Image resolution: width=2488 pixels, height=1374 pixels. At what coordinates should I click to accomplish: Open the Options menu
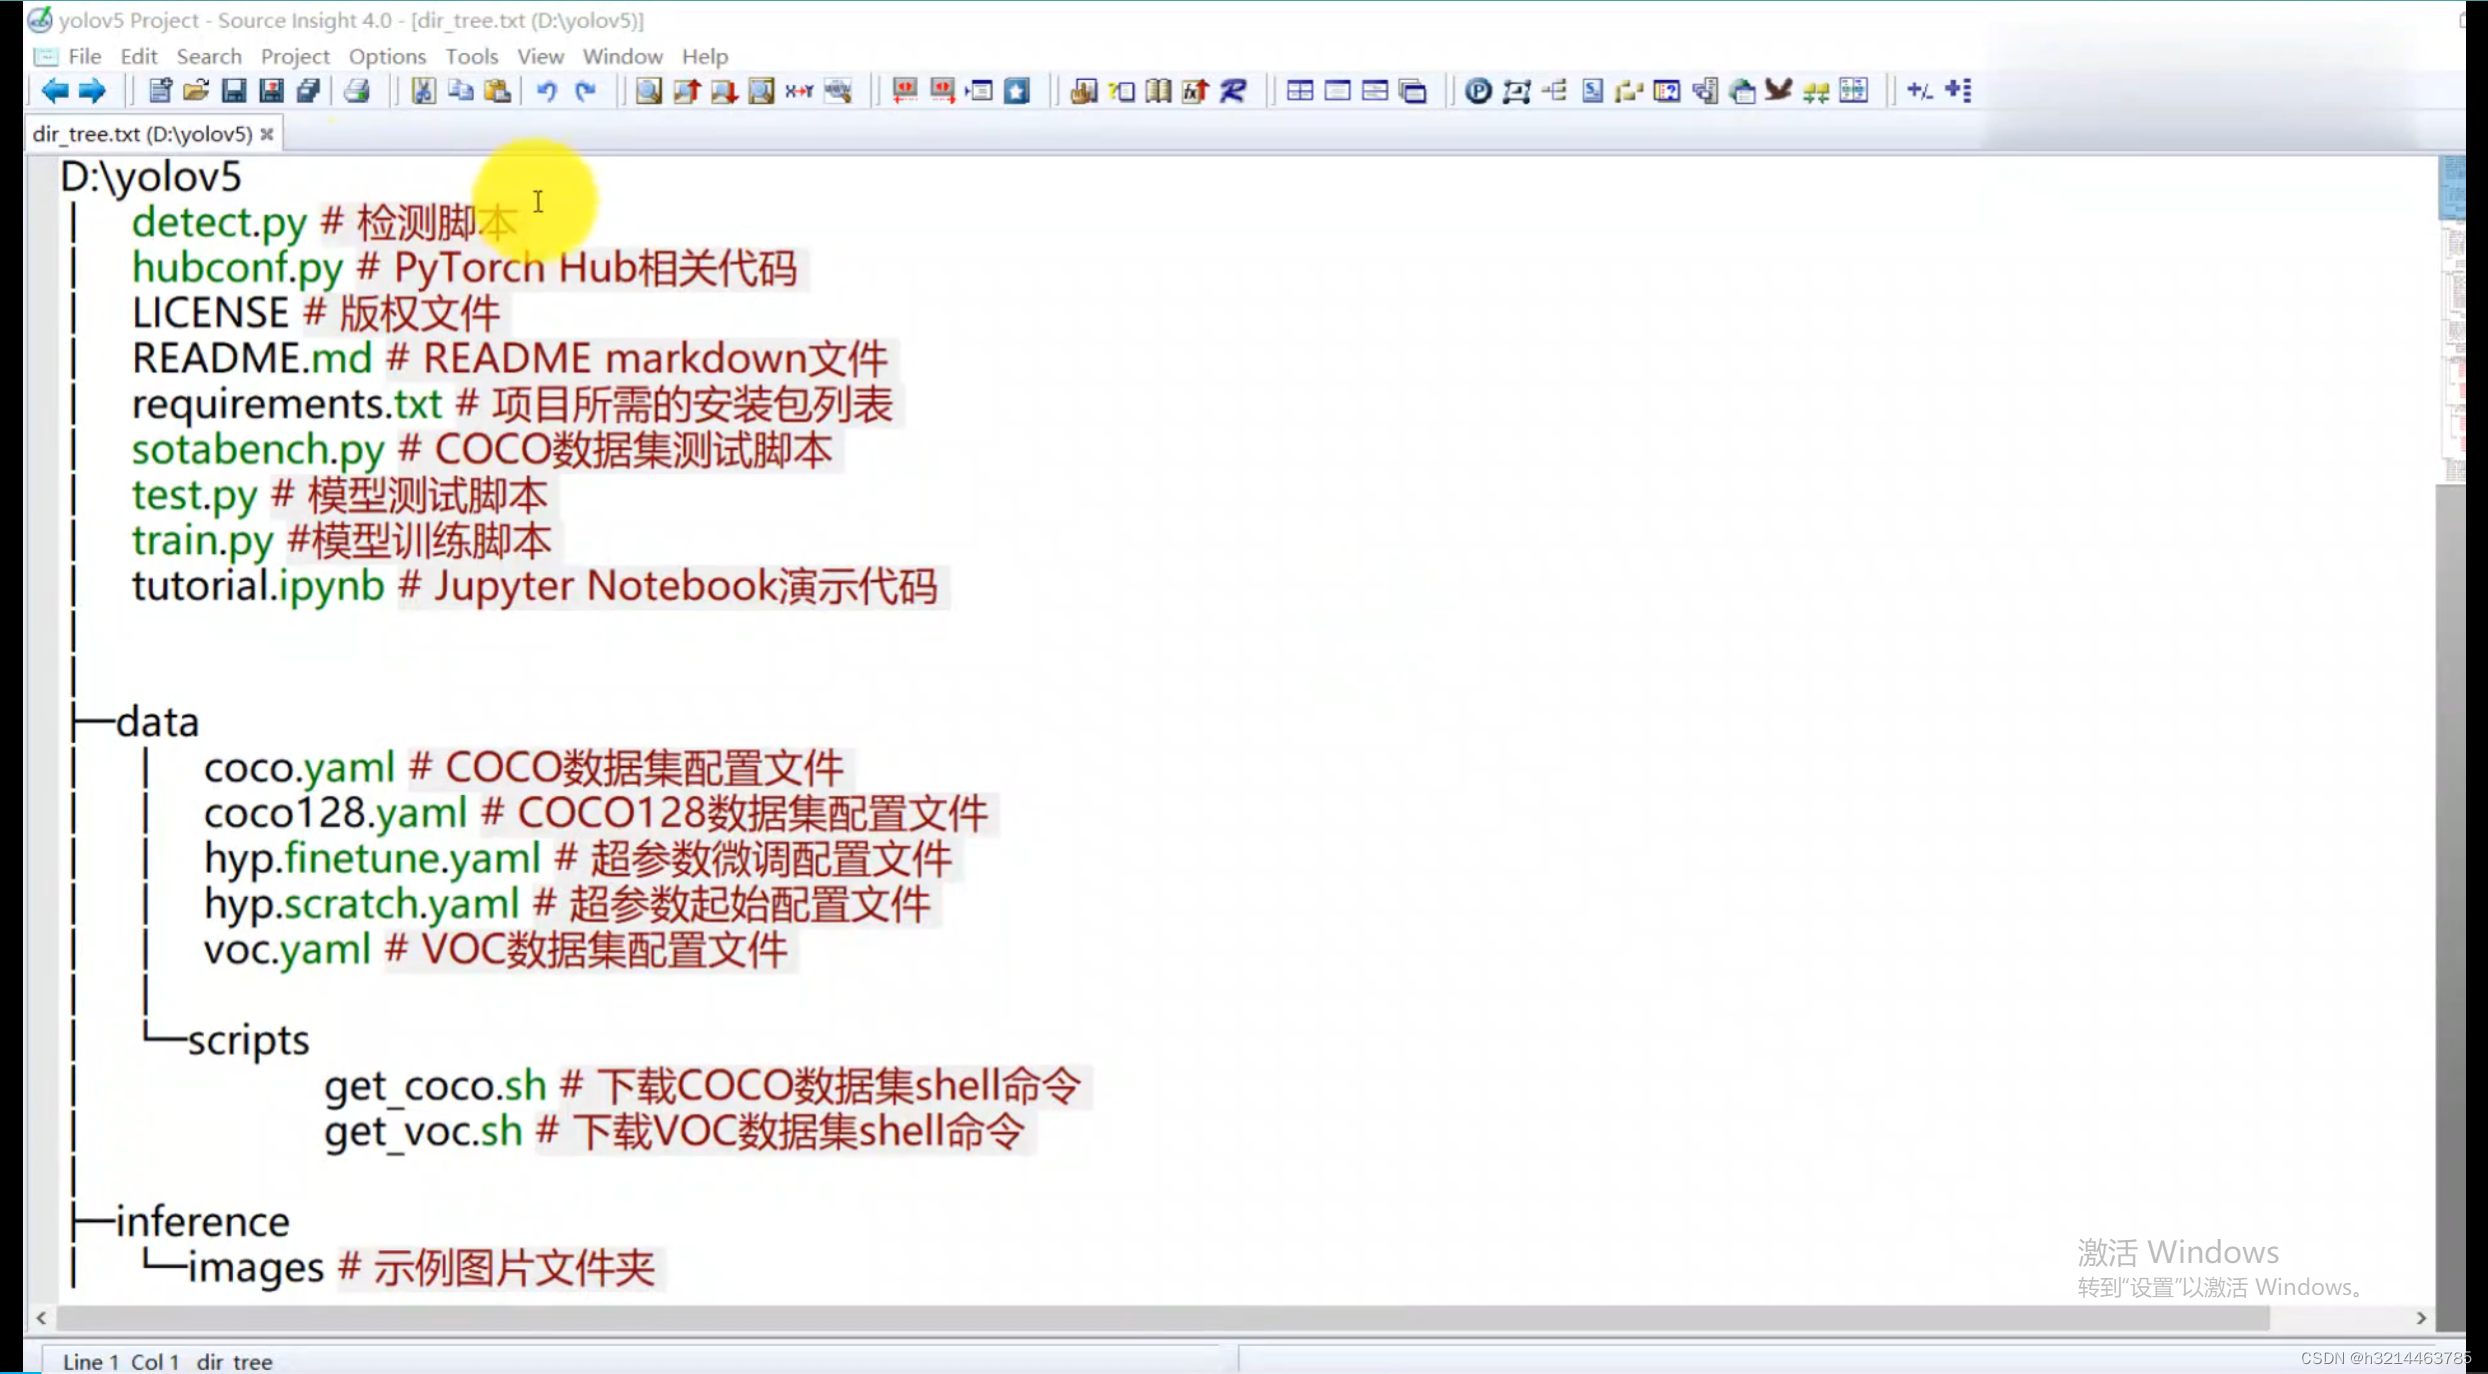pyautogui.click(x=386, y=56)
